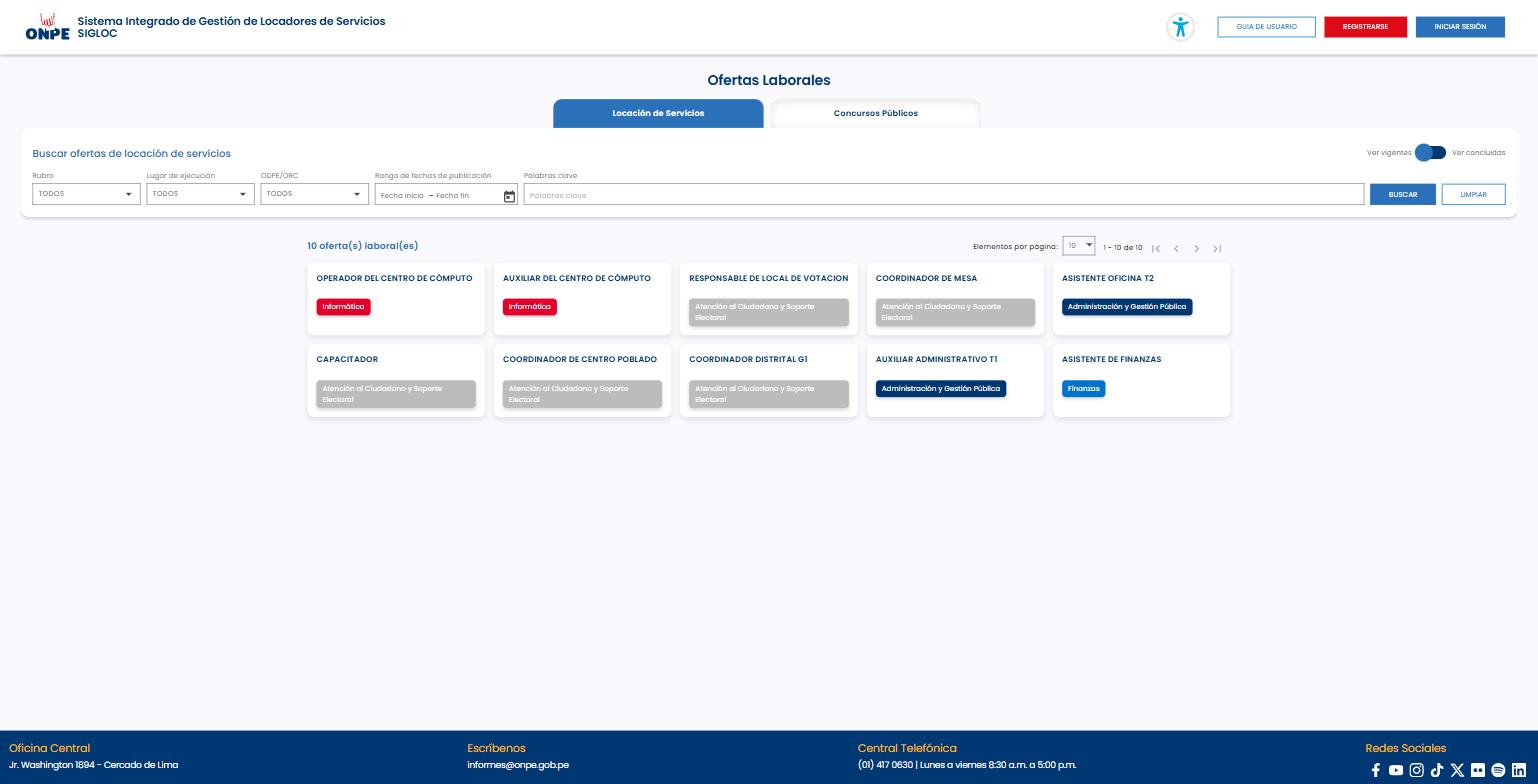Open ONPE Instagram icon
This screenshot has width=1538, height=784.
point(1416,770)
